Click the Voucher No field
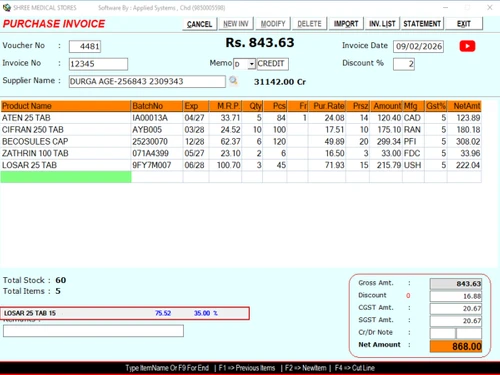500x375 pixels. click(85, 46)
